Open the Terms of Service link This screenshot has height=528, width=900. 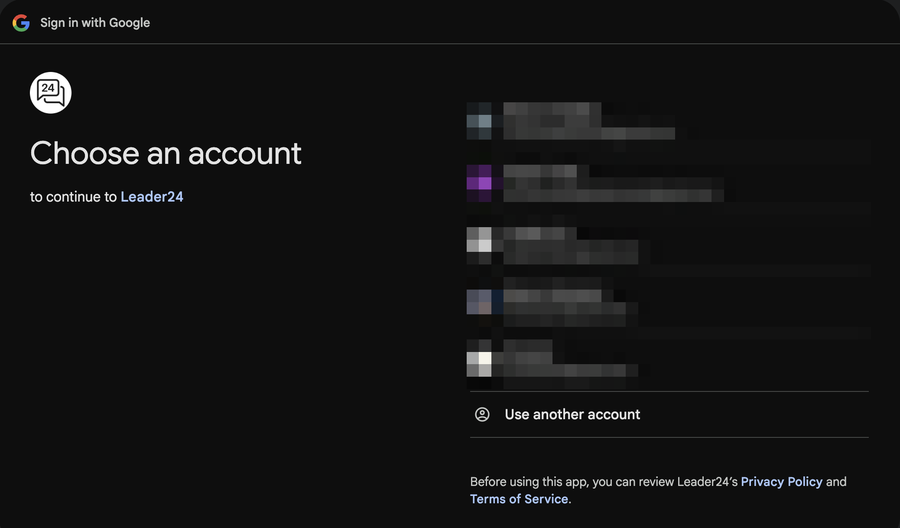pyautogui.click(x=519, y=499)
